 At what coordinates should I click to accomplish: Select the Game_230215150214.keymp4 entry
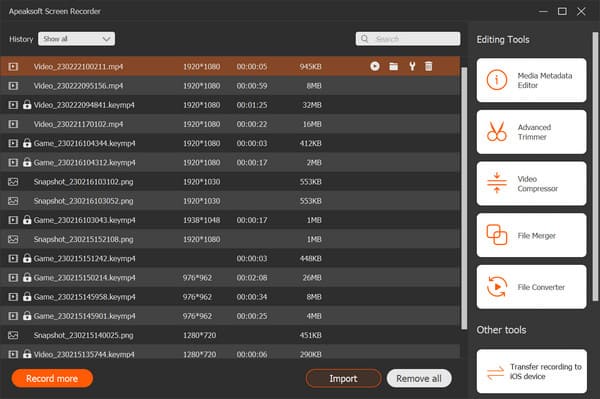point(230,278)
